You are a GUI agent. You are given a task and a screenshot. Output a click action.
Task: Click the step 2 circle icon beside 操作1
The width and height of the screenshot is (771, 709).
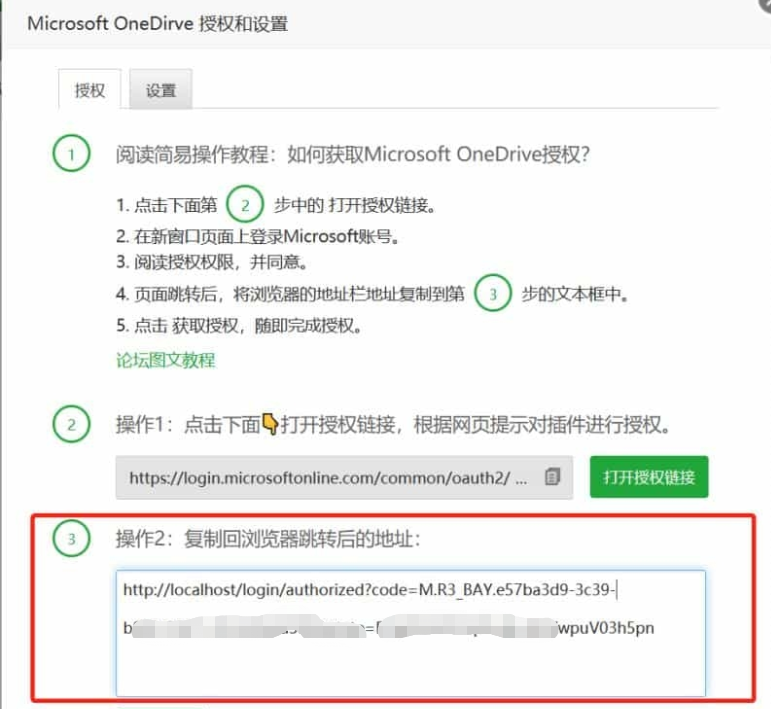coord(71,424)
